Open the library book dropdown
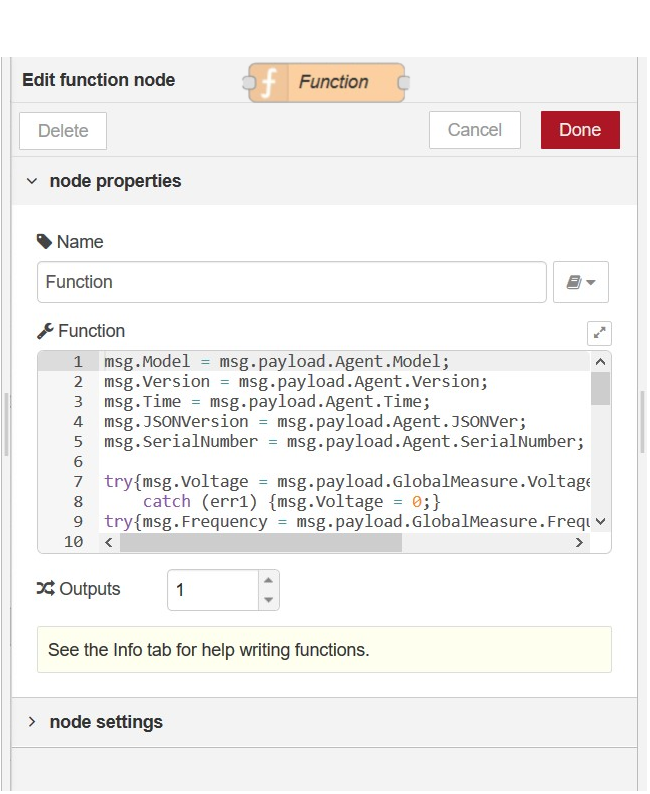This screenshot has height=794, width=650. click(581, 283)
